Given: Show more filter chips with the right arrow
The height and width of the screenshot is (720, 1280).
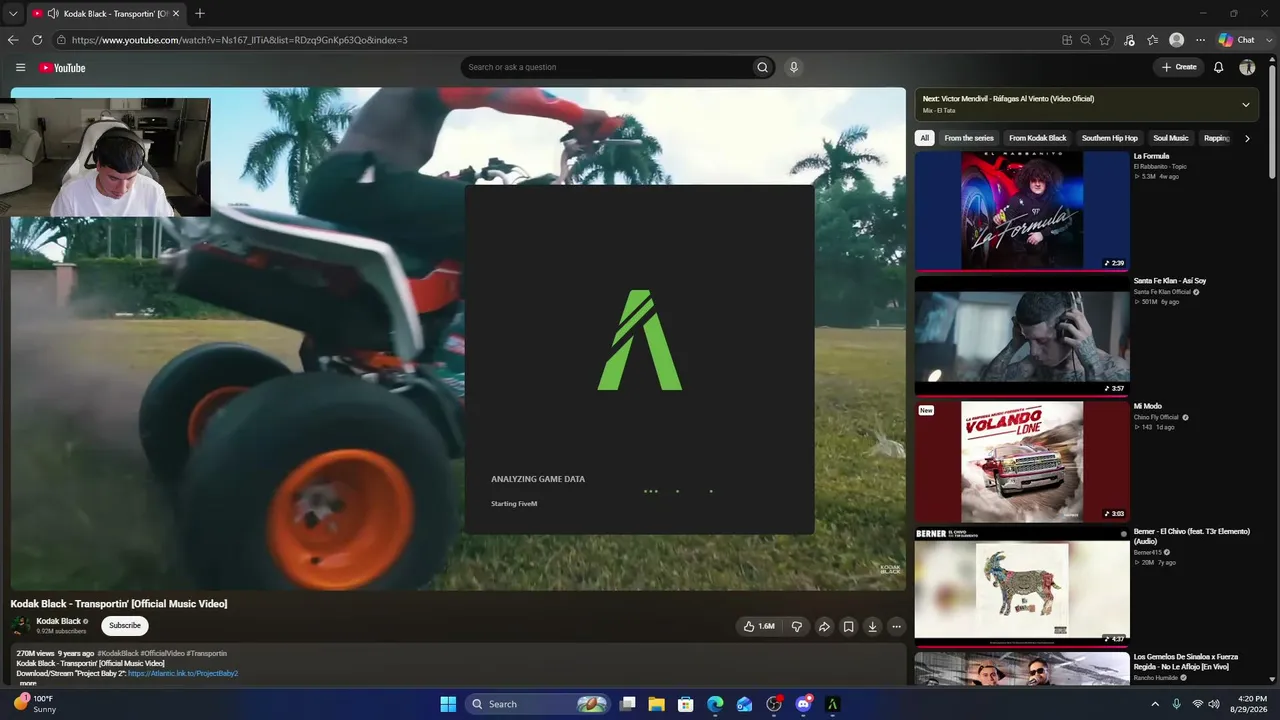Looking at the screenshot, I should 1247,138.
